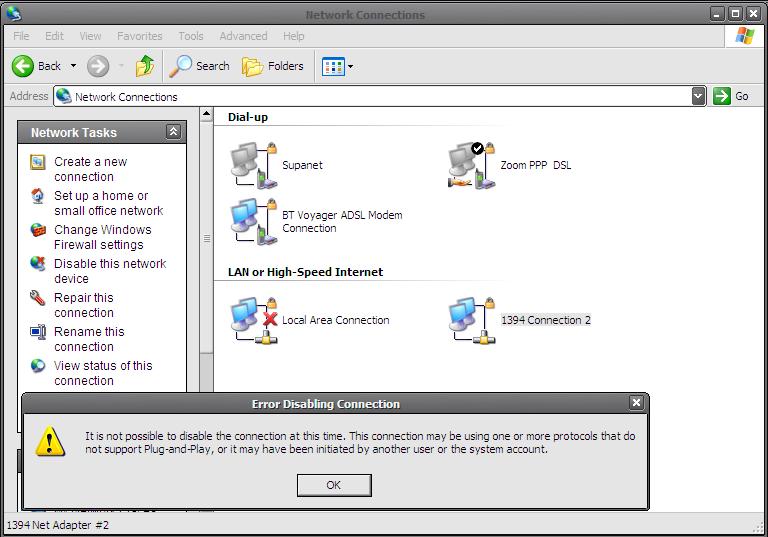Click Repair this connection link

click(x=84, y=305)
